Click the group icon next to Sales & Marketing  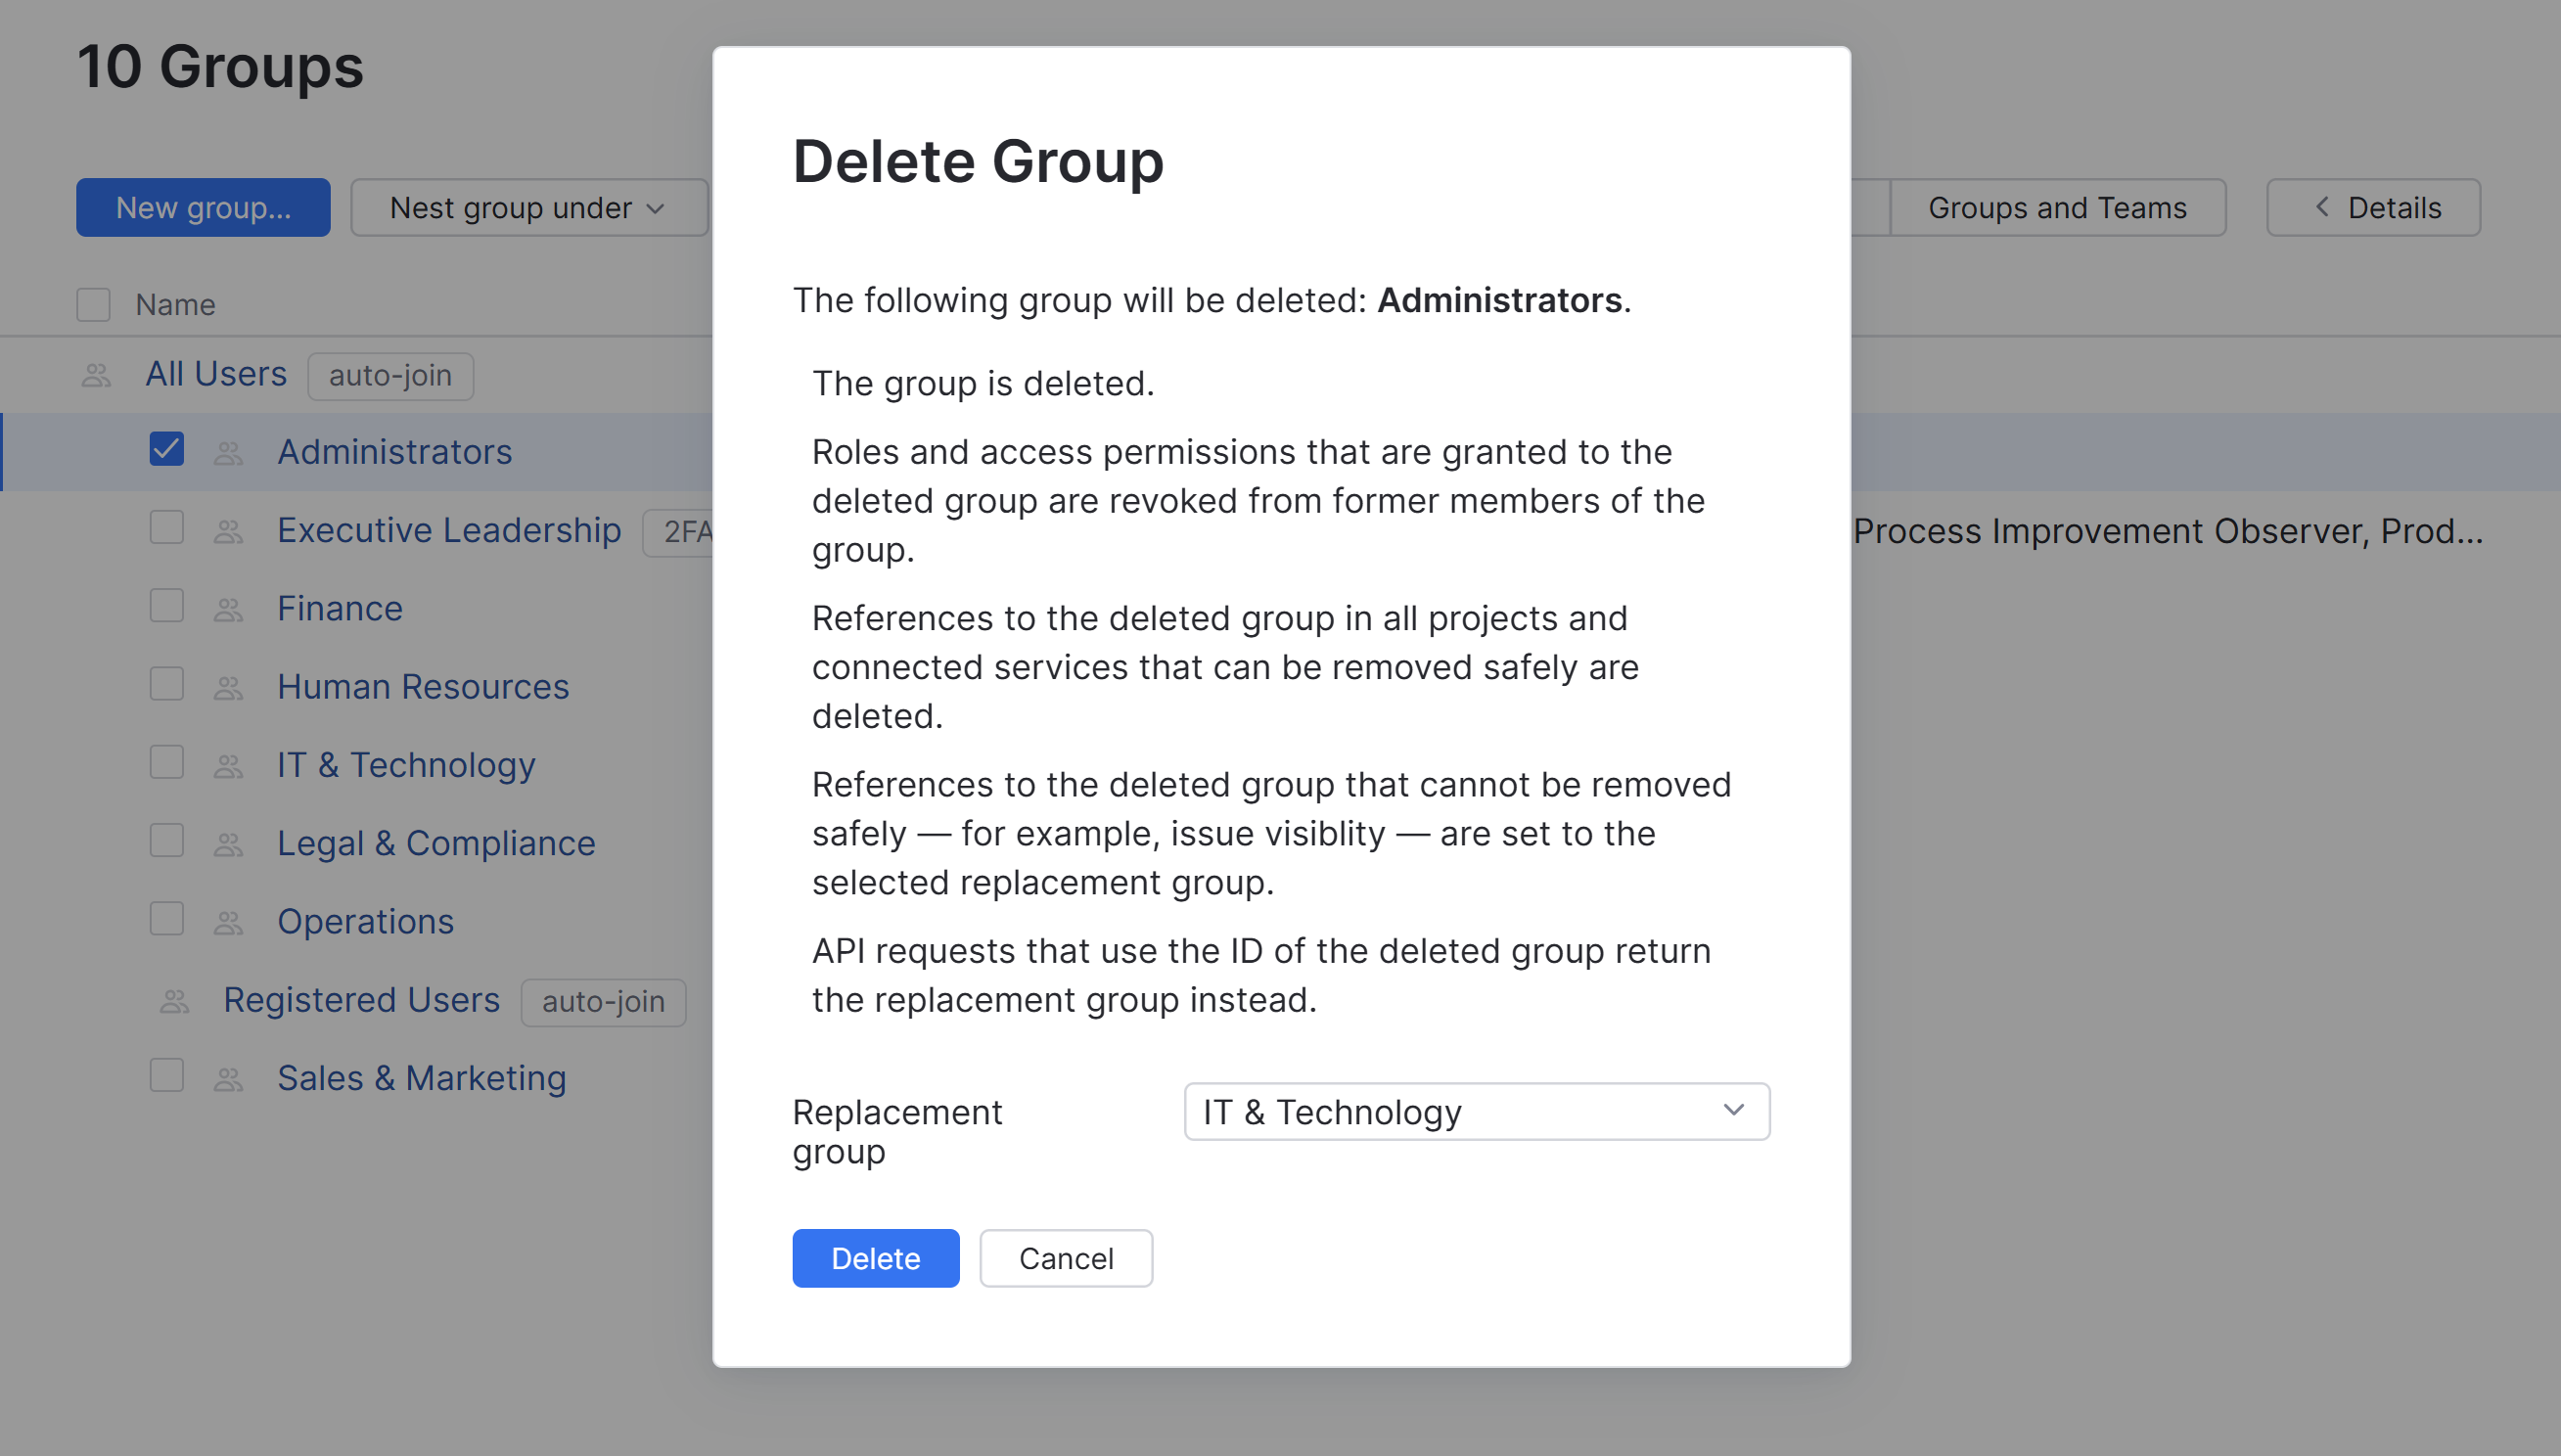(x=228, y=1077)
